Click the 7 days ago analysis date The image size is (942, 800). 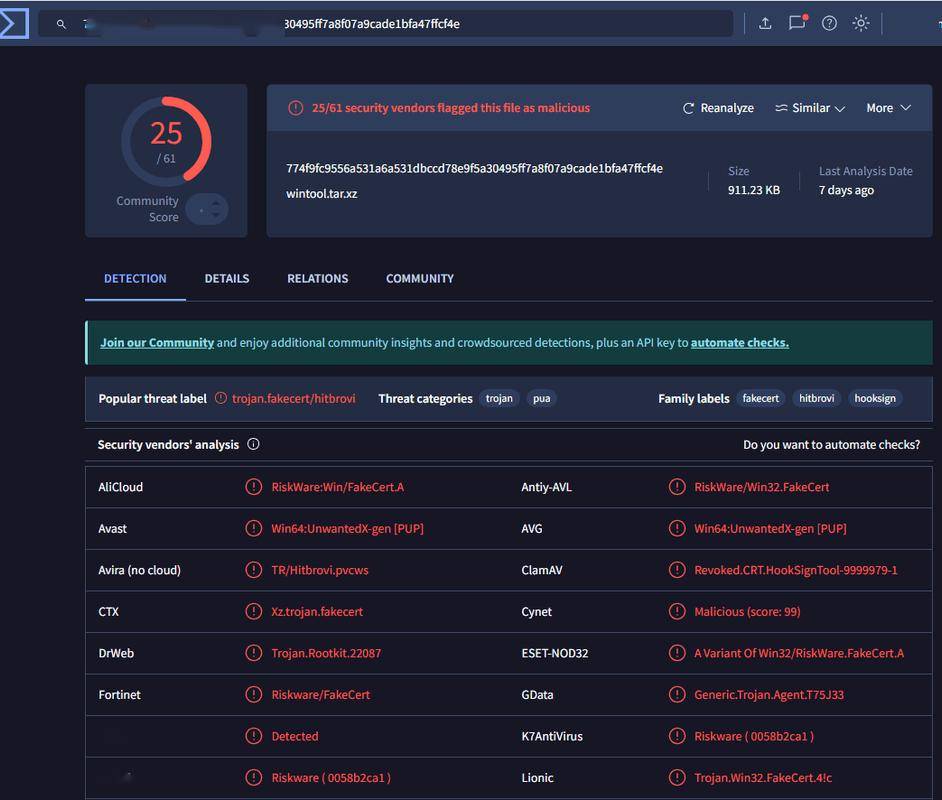point(846,190)
